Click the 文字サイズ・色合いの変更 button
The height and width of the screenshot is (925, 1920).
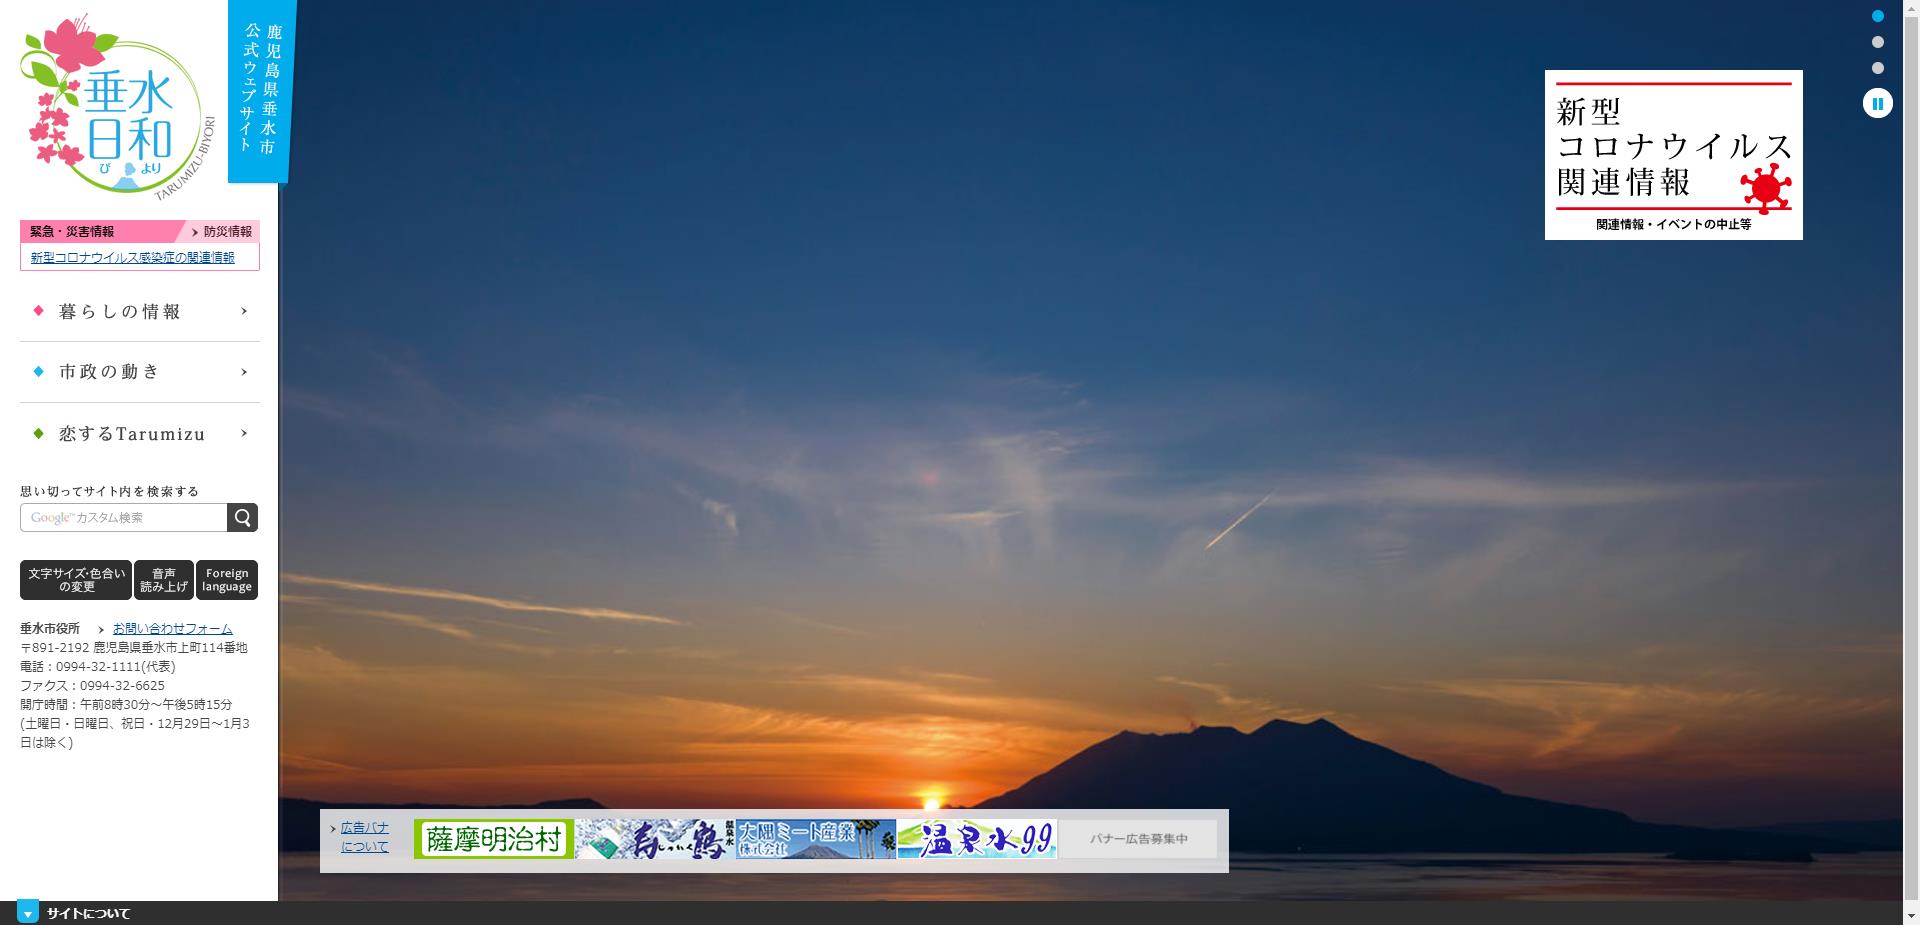click(x=76, y=580)
